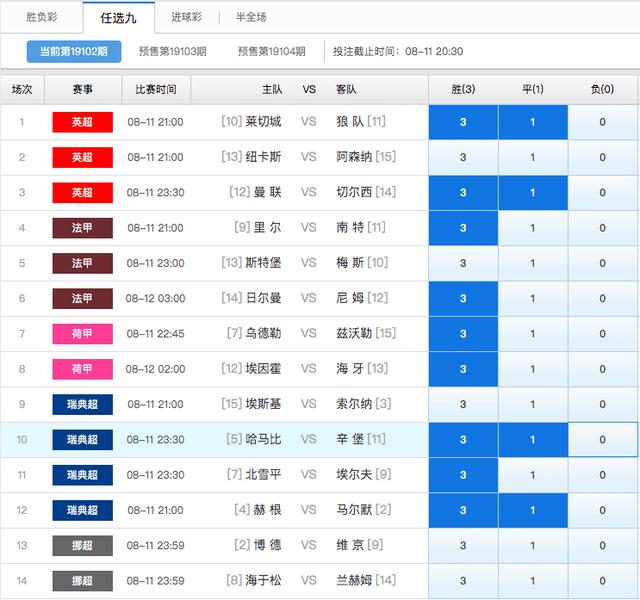The image size is (640, 600).
Task: Click the 挪超 tag in match 13
Action: coord(82,546)
